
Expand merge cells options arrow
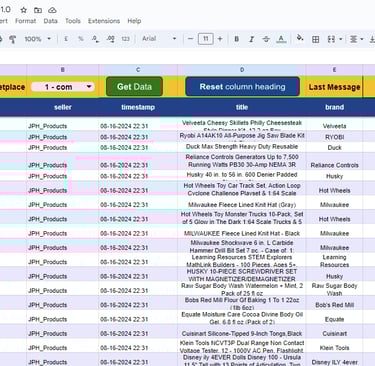coord(341,39)
